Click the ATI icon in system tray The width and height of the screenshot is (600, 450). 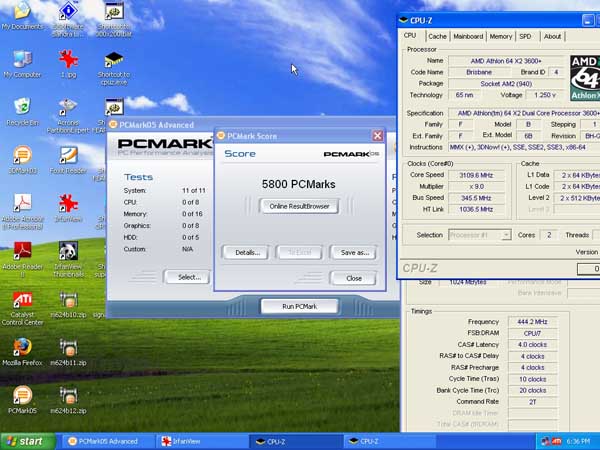pyautogui.click(x=557, y=442)
